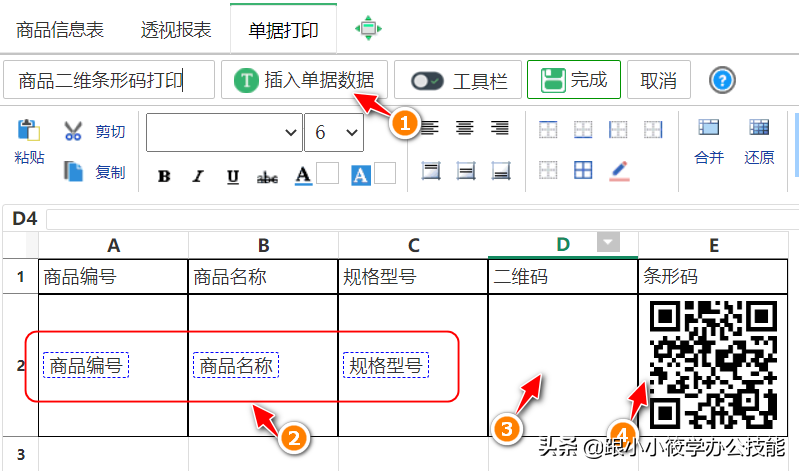Select the 规格型号 data field in row 2
Screen dimensions: 799x471
click(386, 365)
